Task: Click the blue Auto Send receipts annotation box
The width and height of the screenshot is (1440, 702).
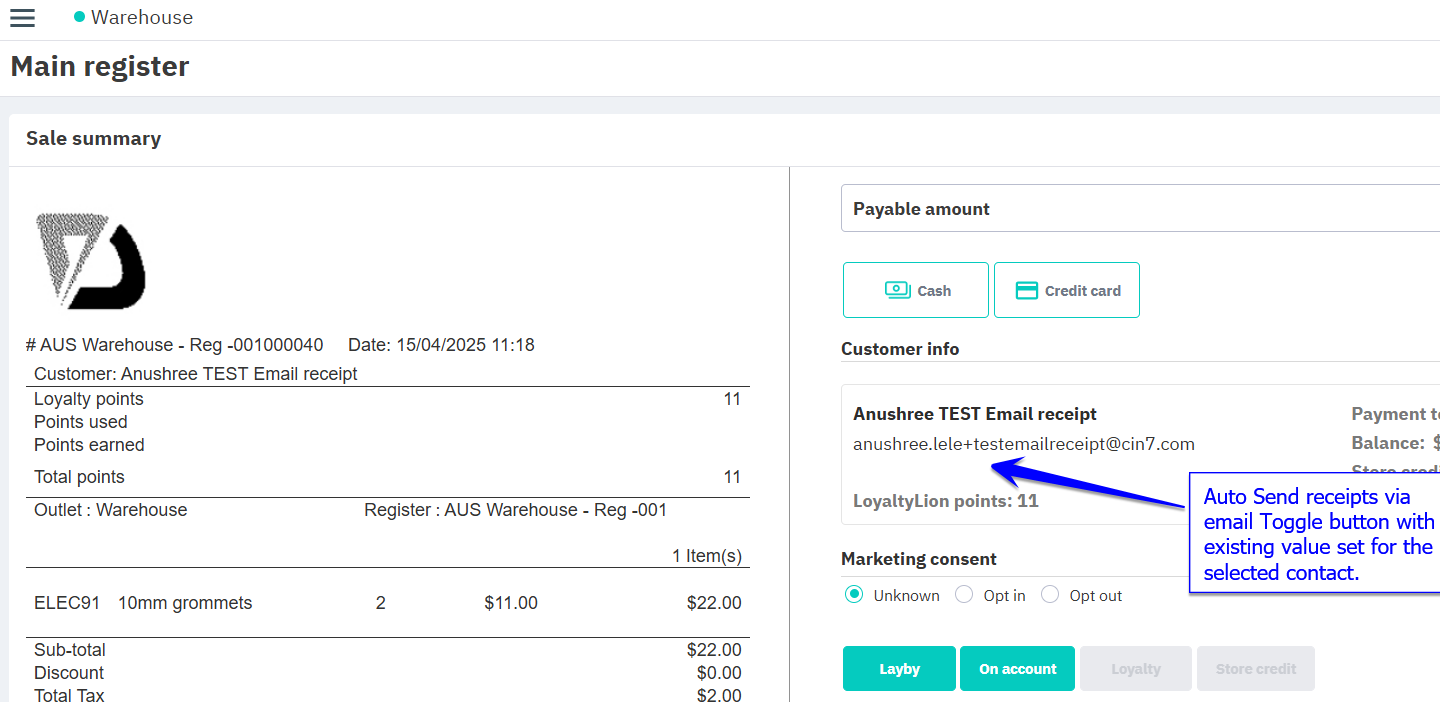Action: click(1315, 534)
